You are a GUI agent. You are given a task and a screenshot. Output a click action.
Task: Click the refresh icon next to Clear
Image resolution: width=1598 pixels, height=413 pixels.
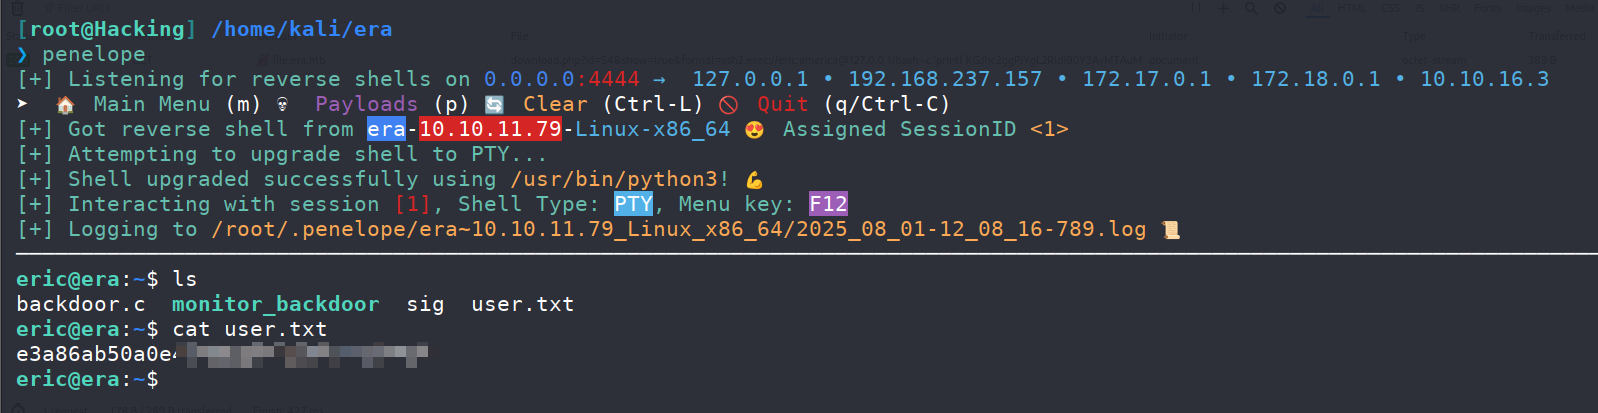pos(494,104)
